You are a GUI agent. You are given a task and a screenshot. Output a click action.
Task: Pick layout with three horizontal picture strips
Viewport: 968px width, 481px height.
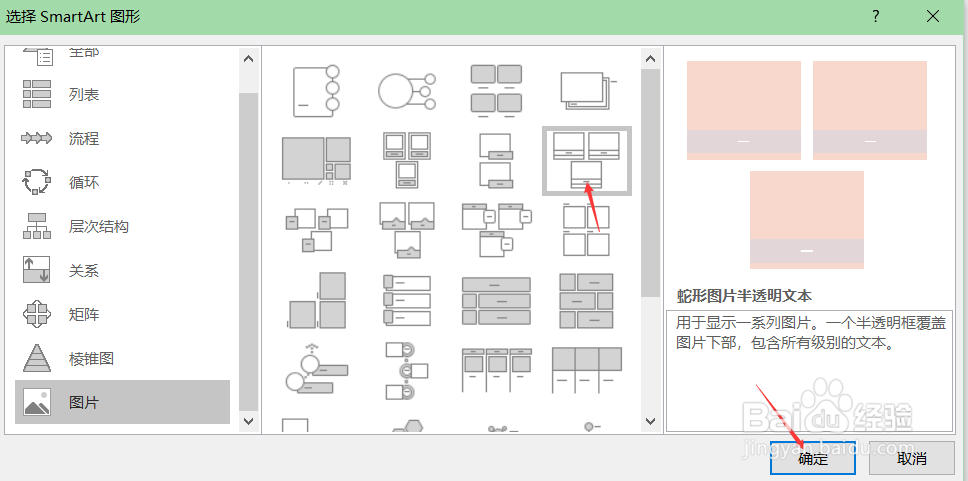407,300
